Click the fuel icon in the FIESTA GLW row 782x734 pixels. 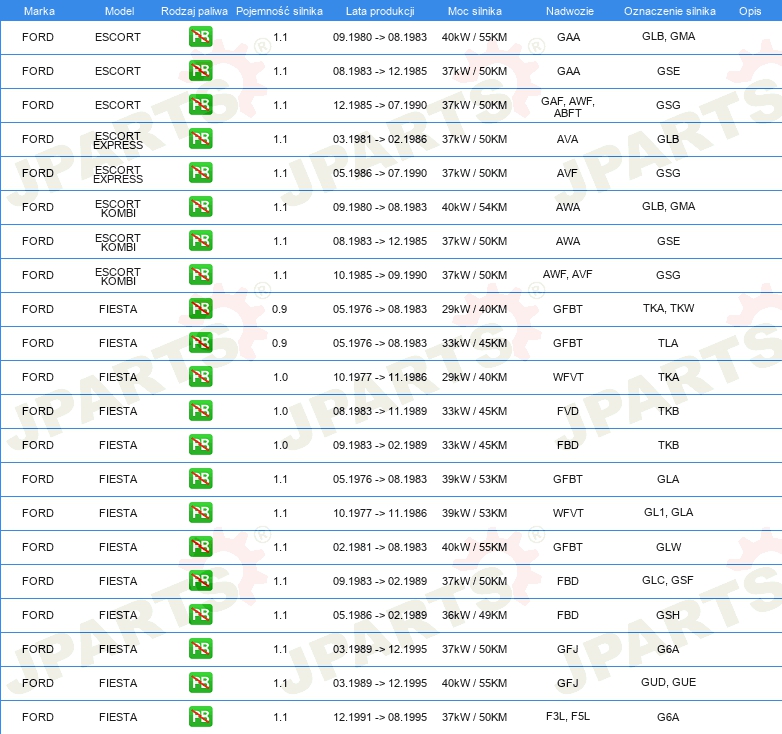(200, 547)
